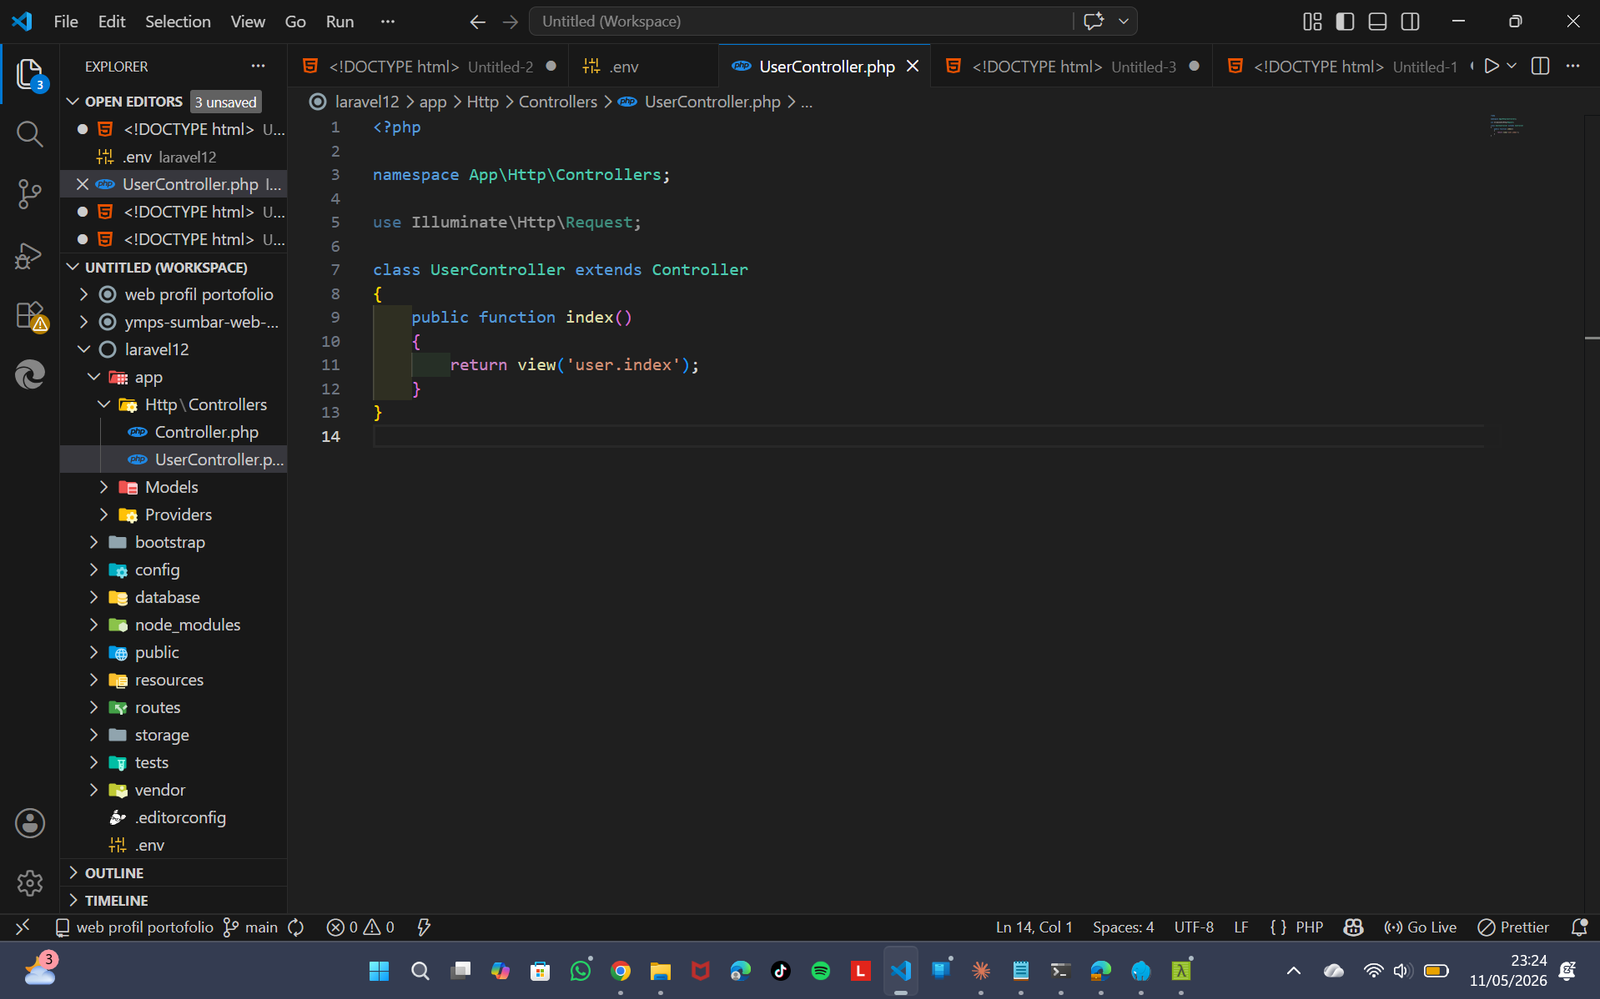Change Spaces: 4 indentation setting

1123,927
